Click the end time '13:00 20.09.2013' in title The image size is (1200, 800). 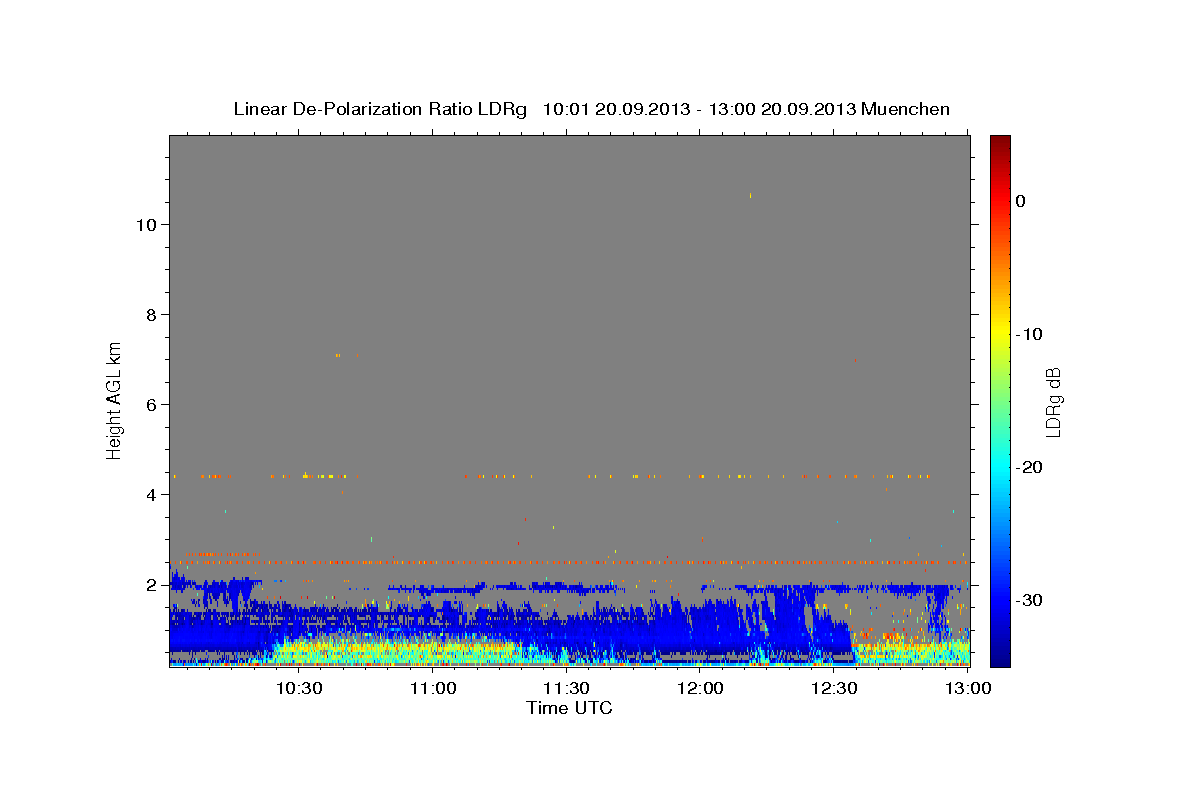pyautogui.click(x=782, y=109)
